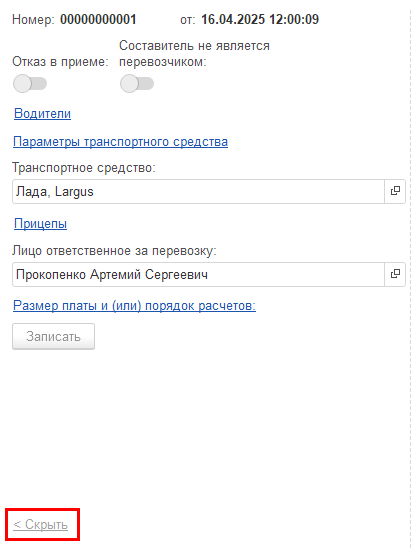Expand the Прицепы section link
The height and width of the screenshot is (548, 411).
tap(40, 224)
